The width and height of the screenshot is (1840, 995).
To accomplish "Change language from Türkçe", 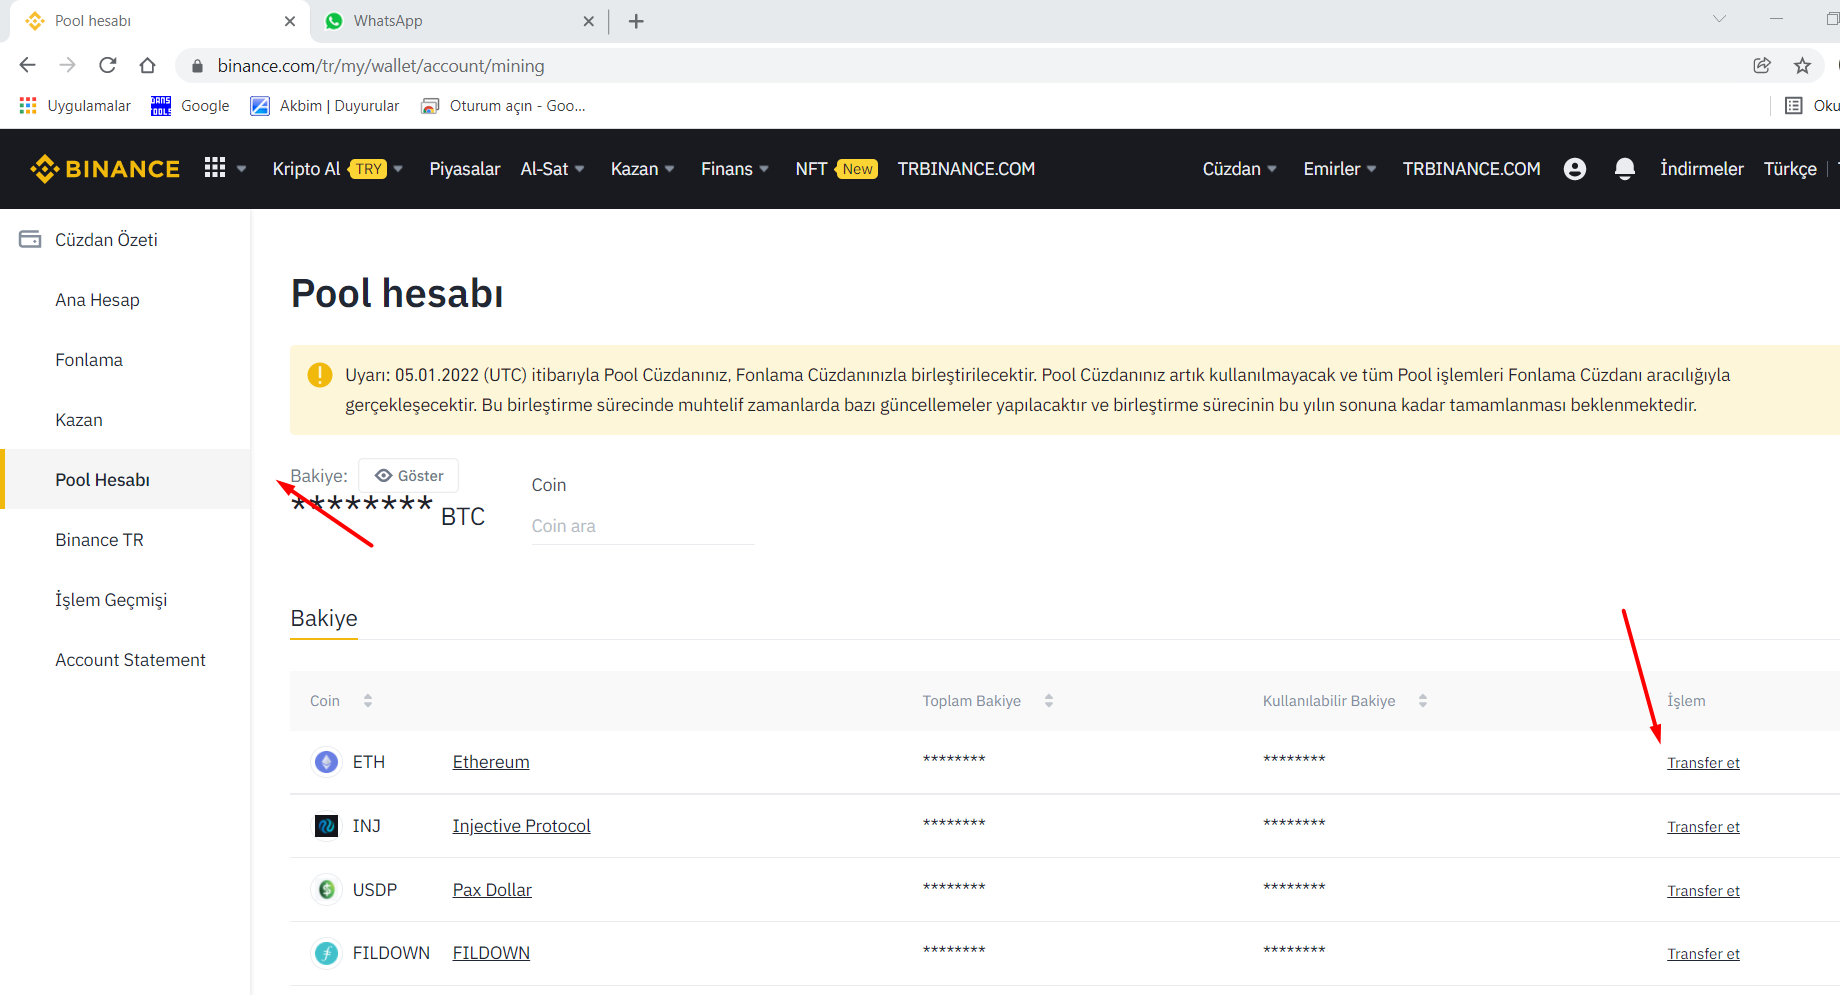I will click(x=1790, y=169).
